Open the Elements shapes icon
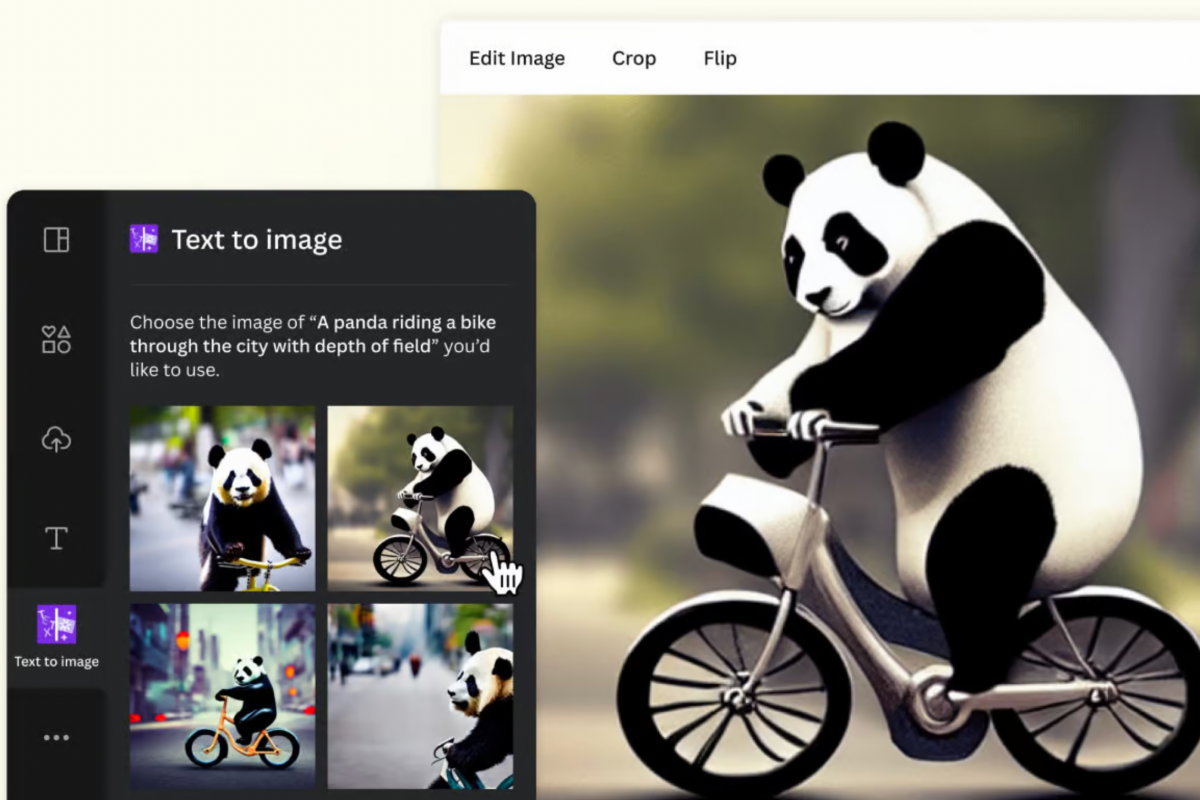Screen dimensions: 1200x800 (x=56, y=339)
